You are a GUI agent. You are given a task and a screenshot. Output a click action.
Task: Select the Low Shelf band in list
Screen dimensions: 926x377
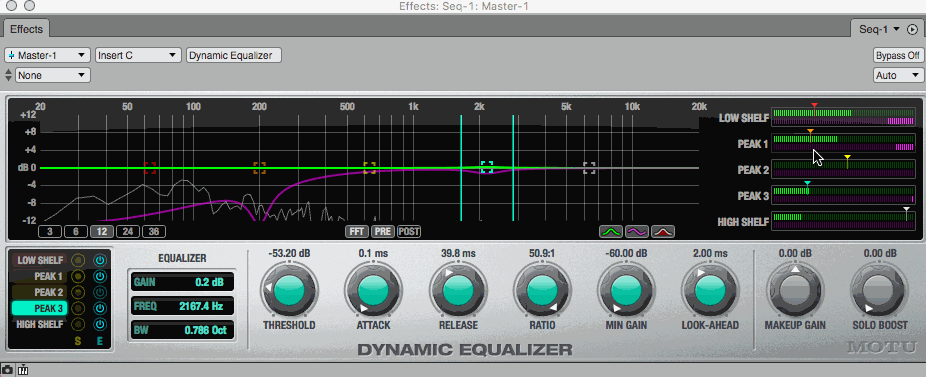(40, 260)
